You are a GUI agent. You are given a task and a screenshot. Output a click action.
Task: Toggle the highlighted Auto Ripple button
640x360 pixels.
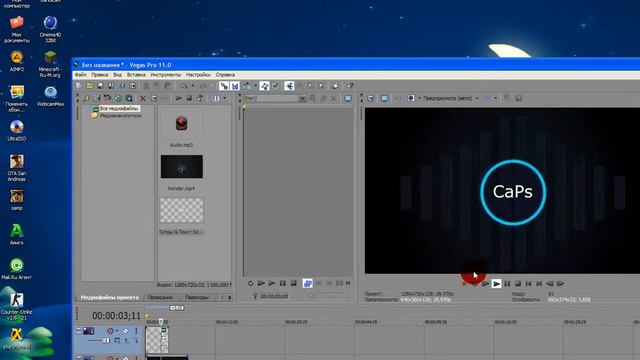click(247, 86)
